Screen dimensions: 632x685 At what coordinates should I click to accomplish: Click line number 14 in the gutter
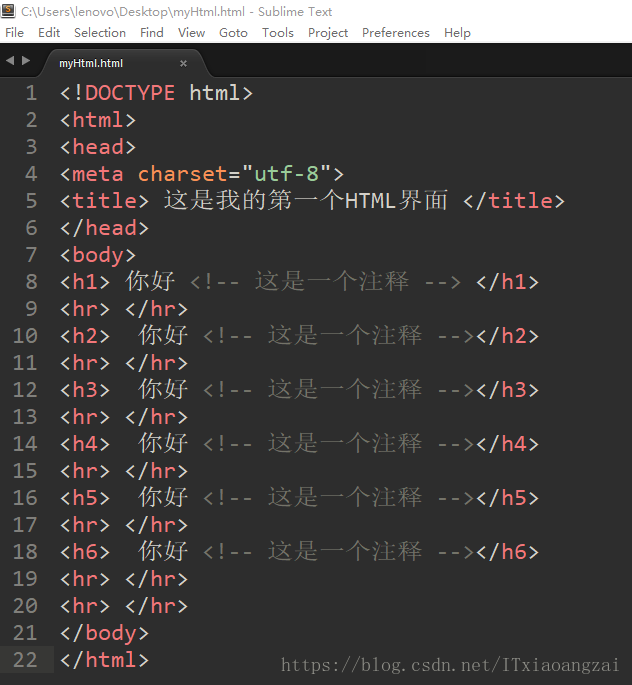coord(25,444)
